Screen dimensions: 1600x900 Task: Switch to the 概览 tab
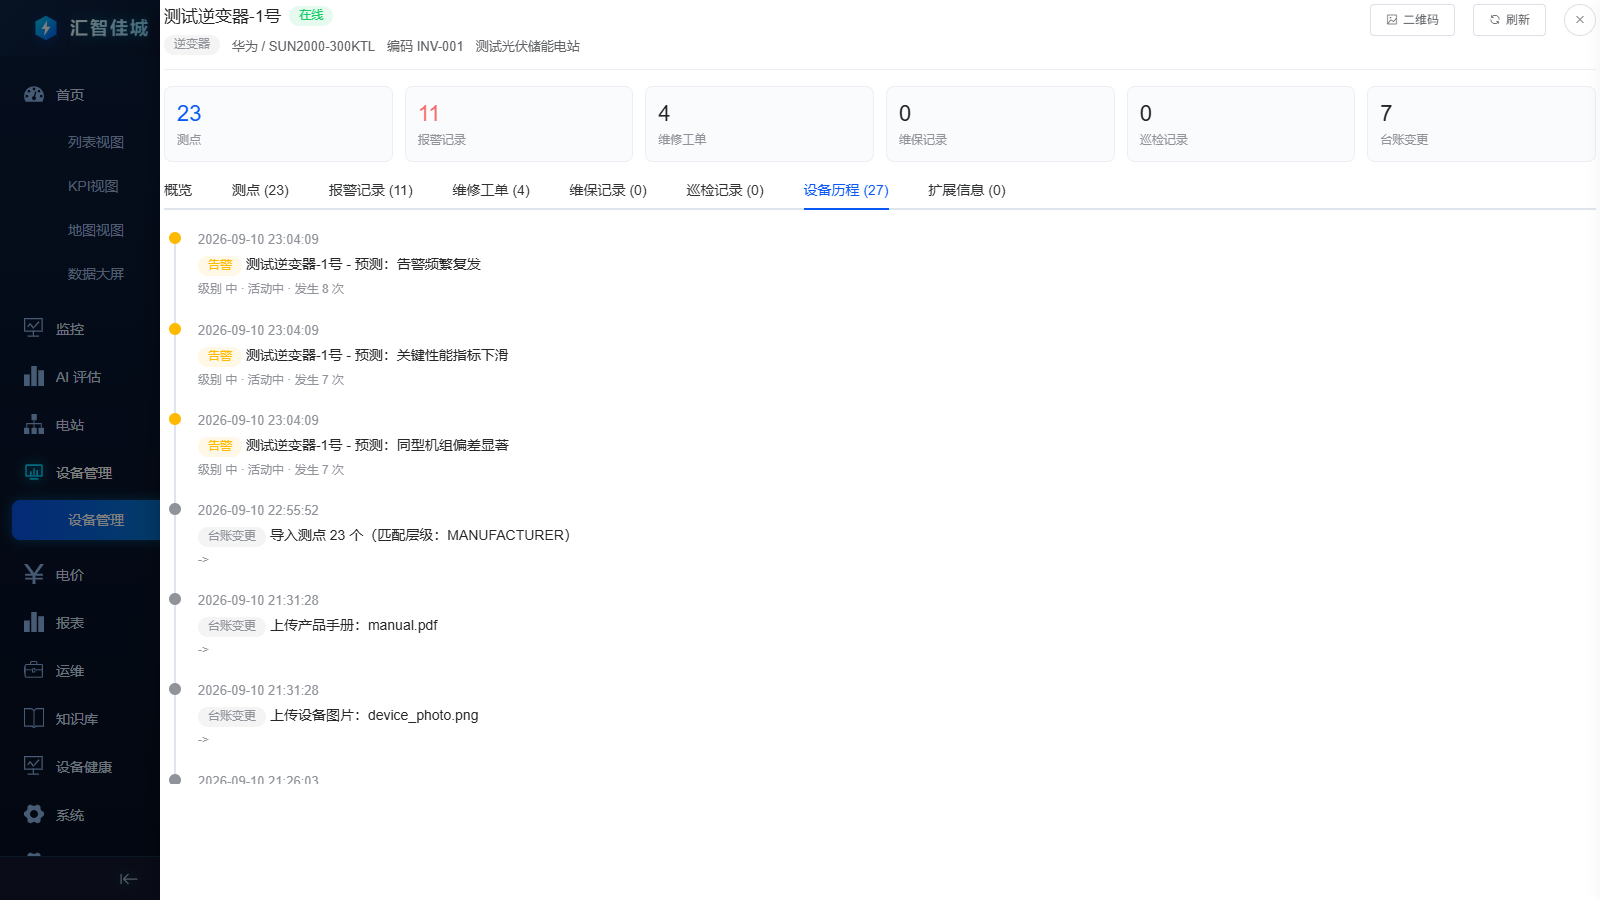[x=178, y=190]
